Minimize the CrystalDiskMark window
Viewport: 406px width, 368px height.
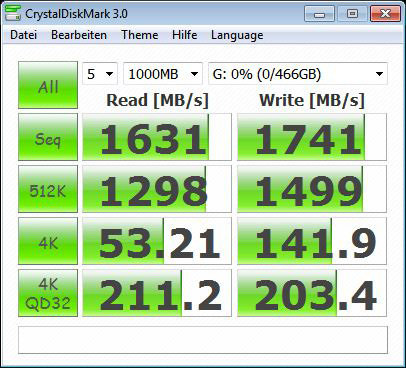(319, 14)
